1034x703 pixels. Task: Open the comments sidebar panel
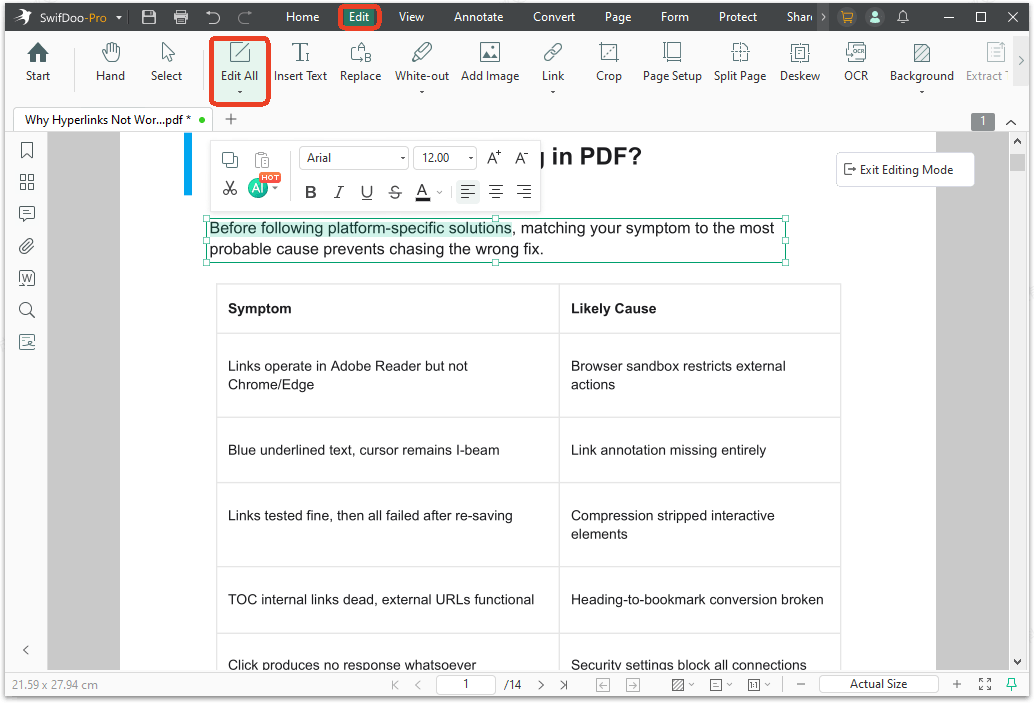pos(27,214)
